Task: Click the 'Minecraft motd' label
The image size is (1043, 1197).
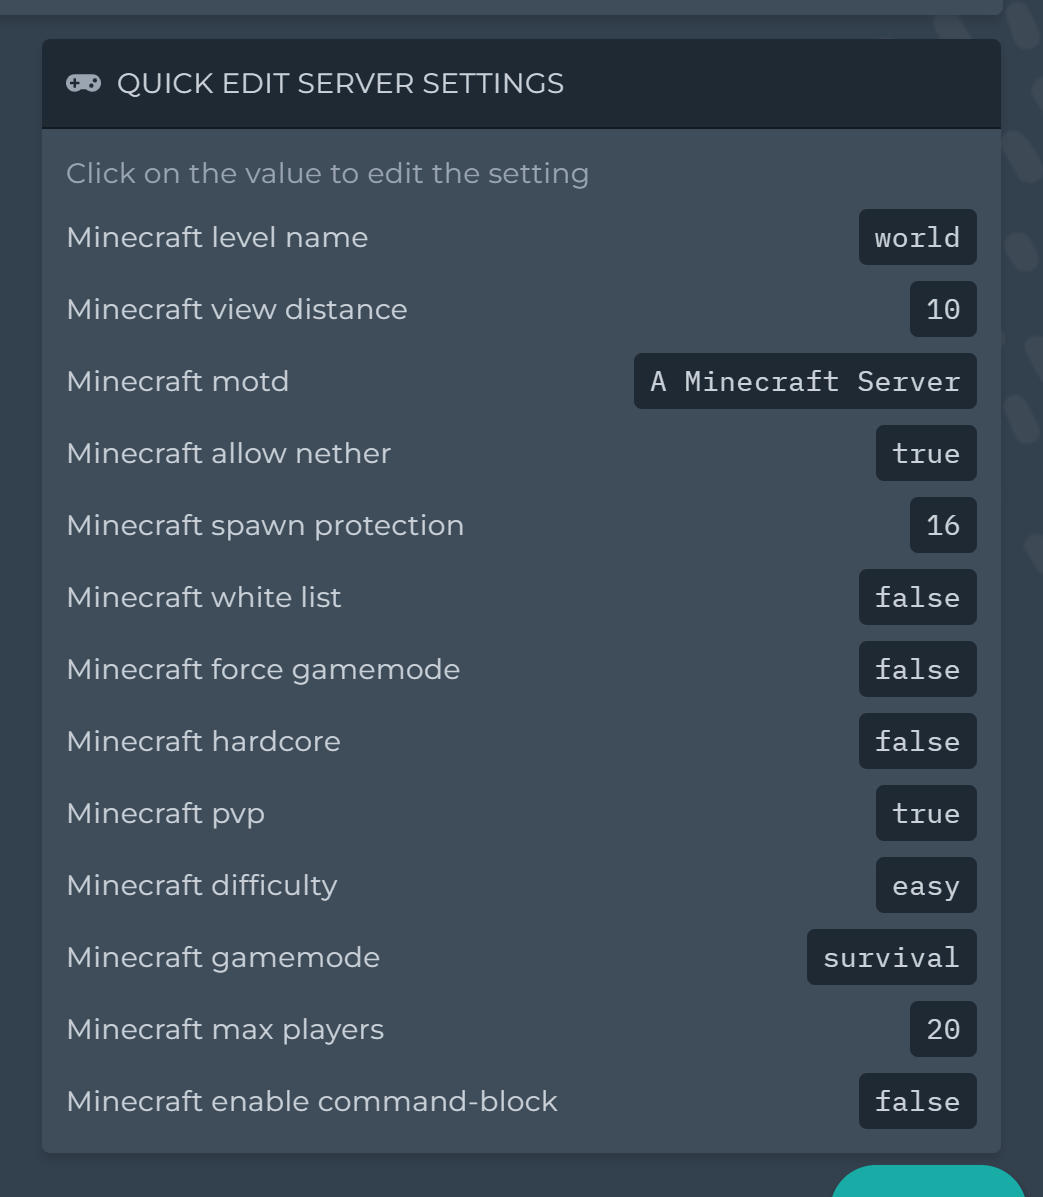Action: pyautogui.click(x=178, y=381)
